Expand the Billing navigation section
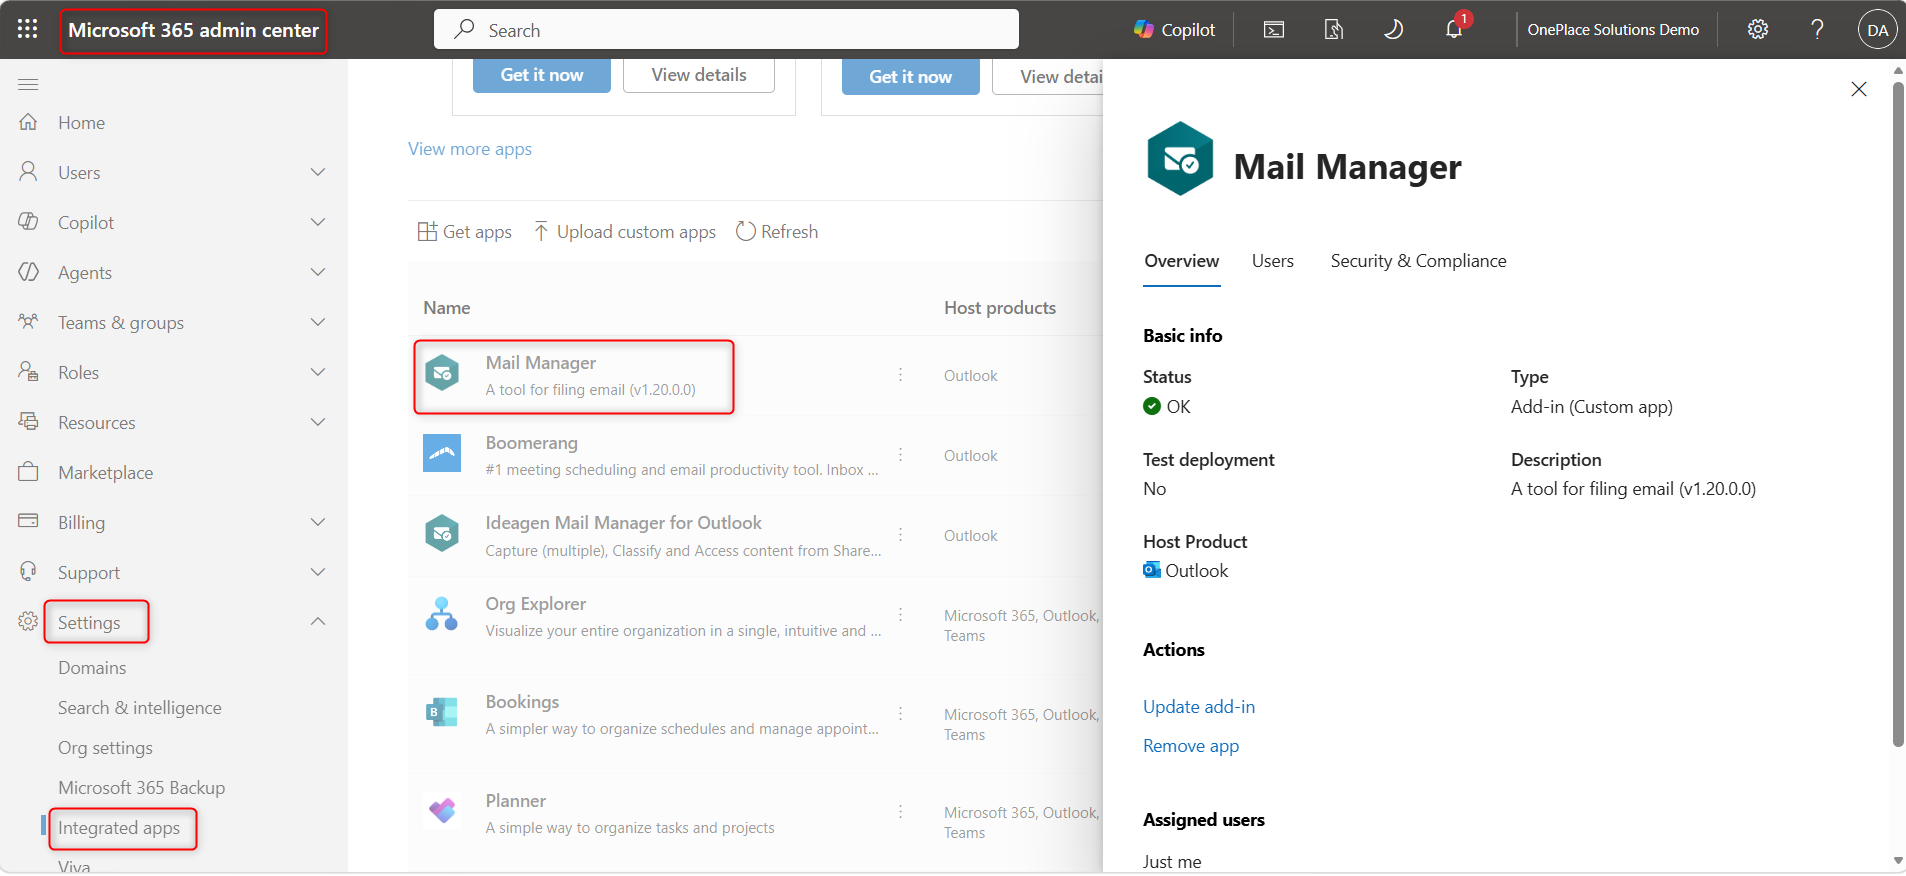 point(318,522)
